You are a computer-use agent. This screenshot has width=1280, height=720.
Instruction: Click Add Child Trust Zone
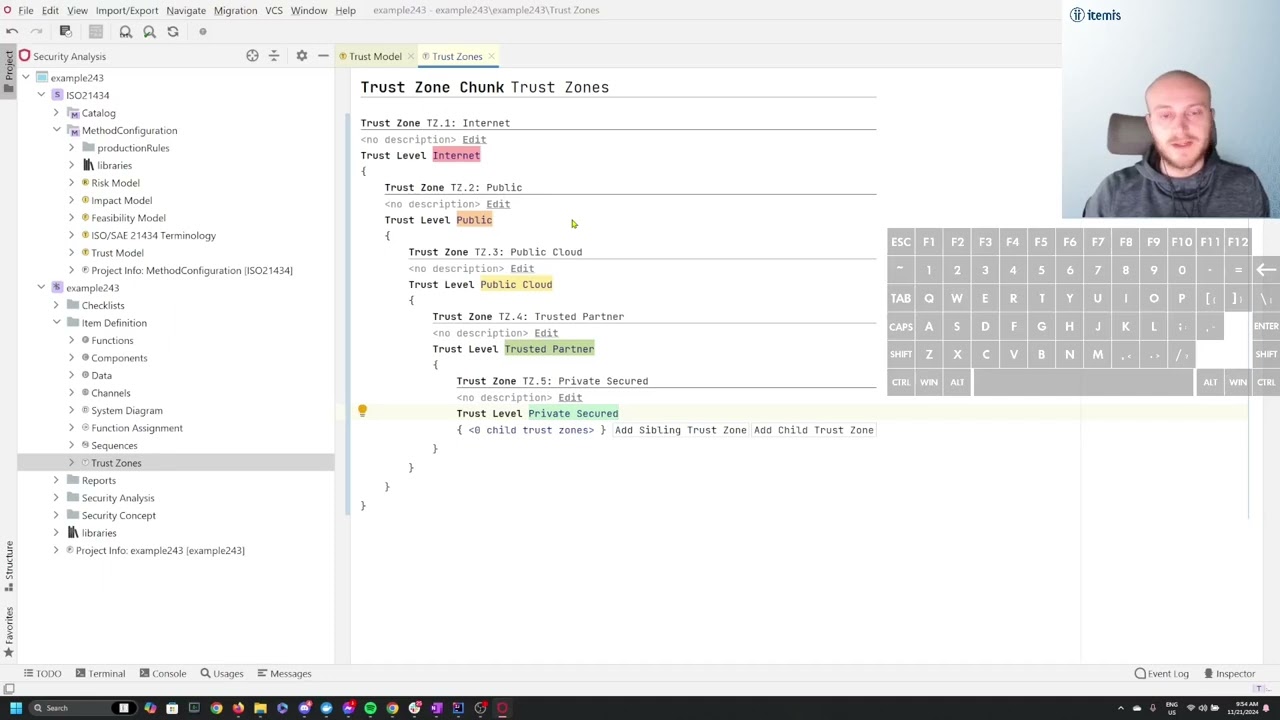pos(814,430)
